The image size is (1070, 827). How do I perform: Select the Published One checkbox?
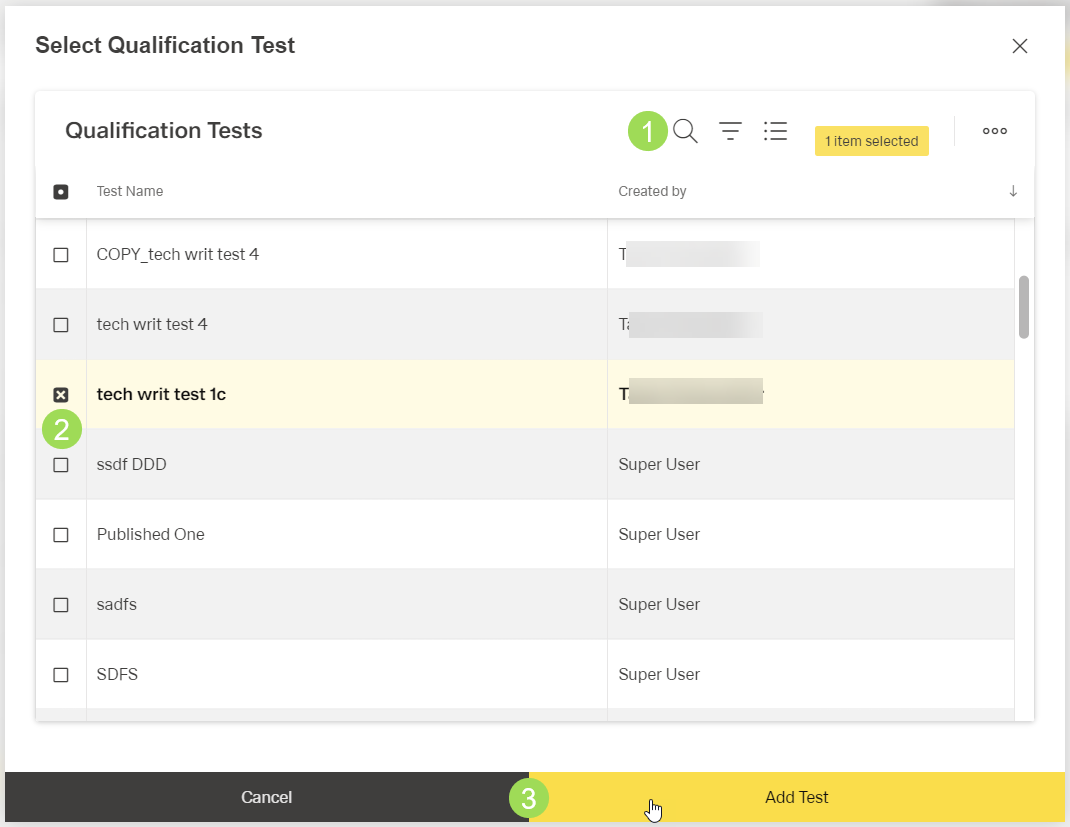point(61,535)
